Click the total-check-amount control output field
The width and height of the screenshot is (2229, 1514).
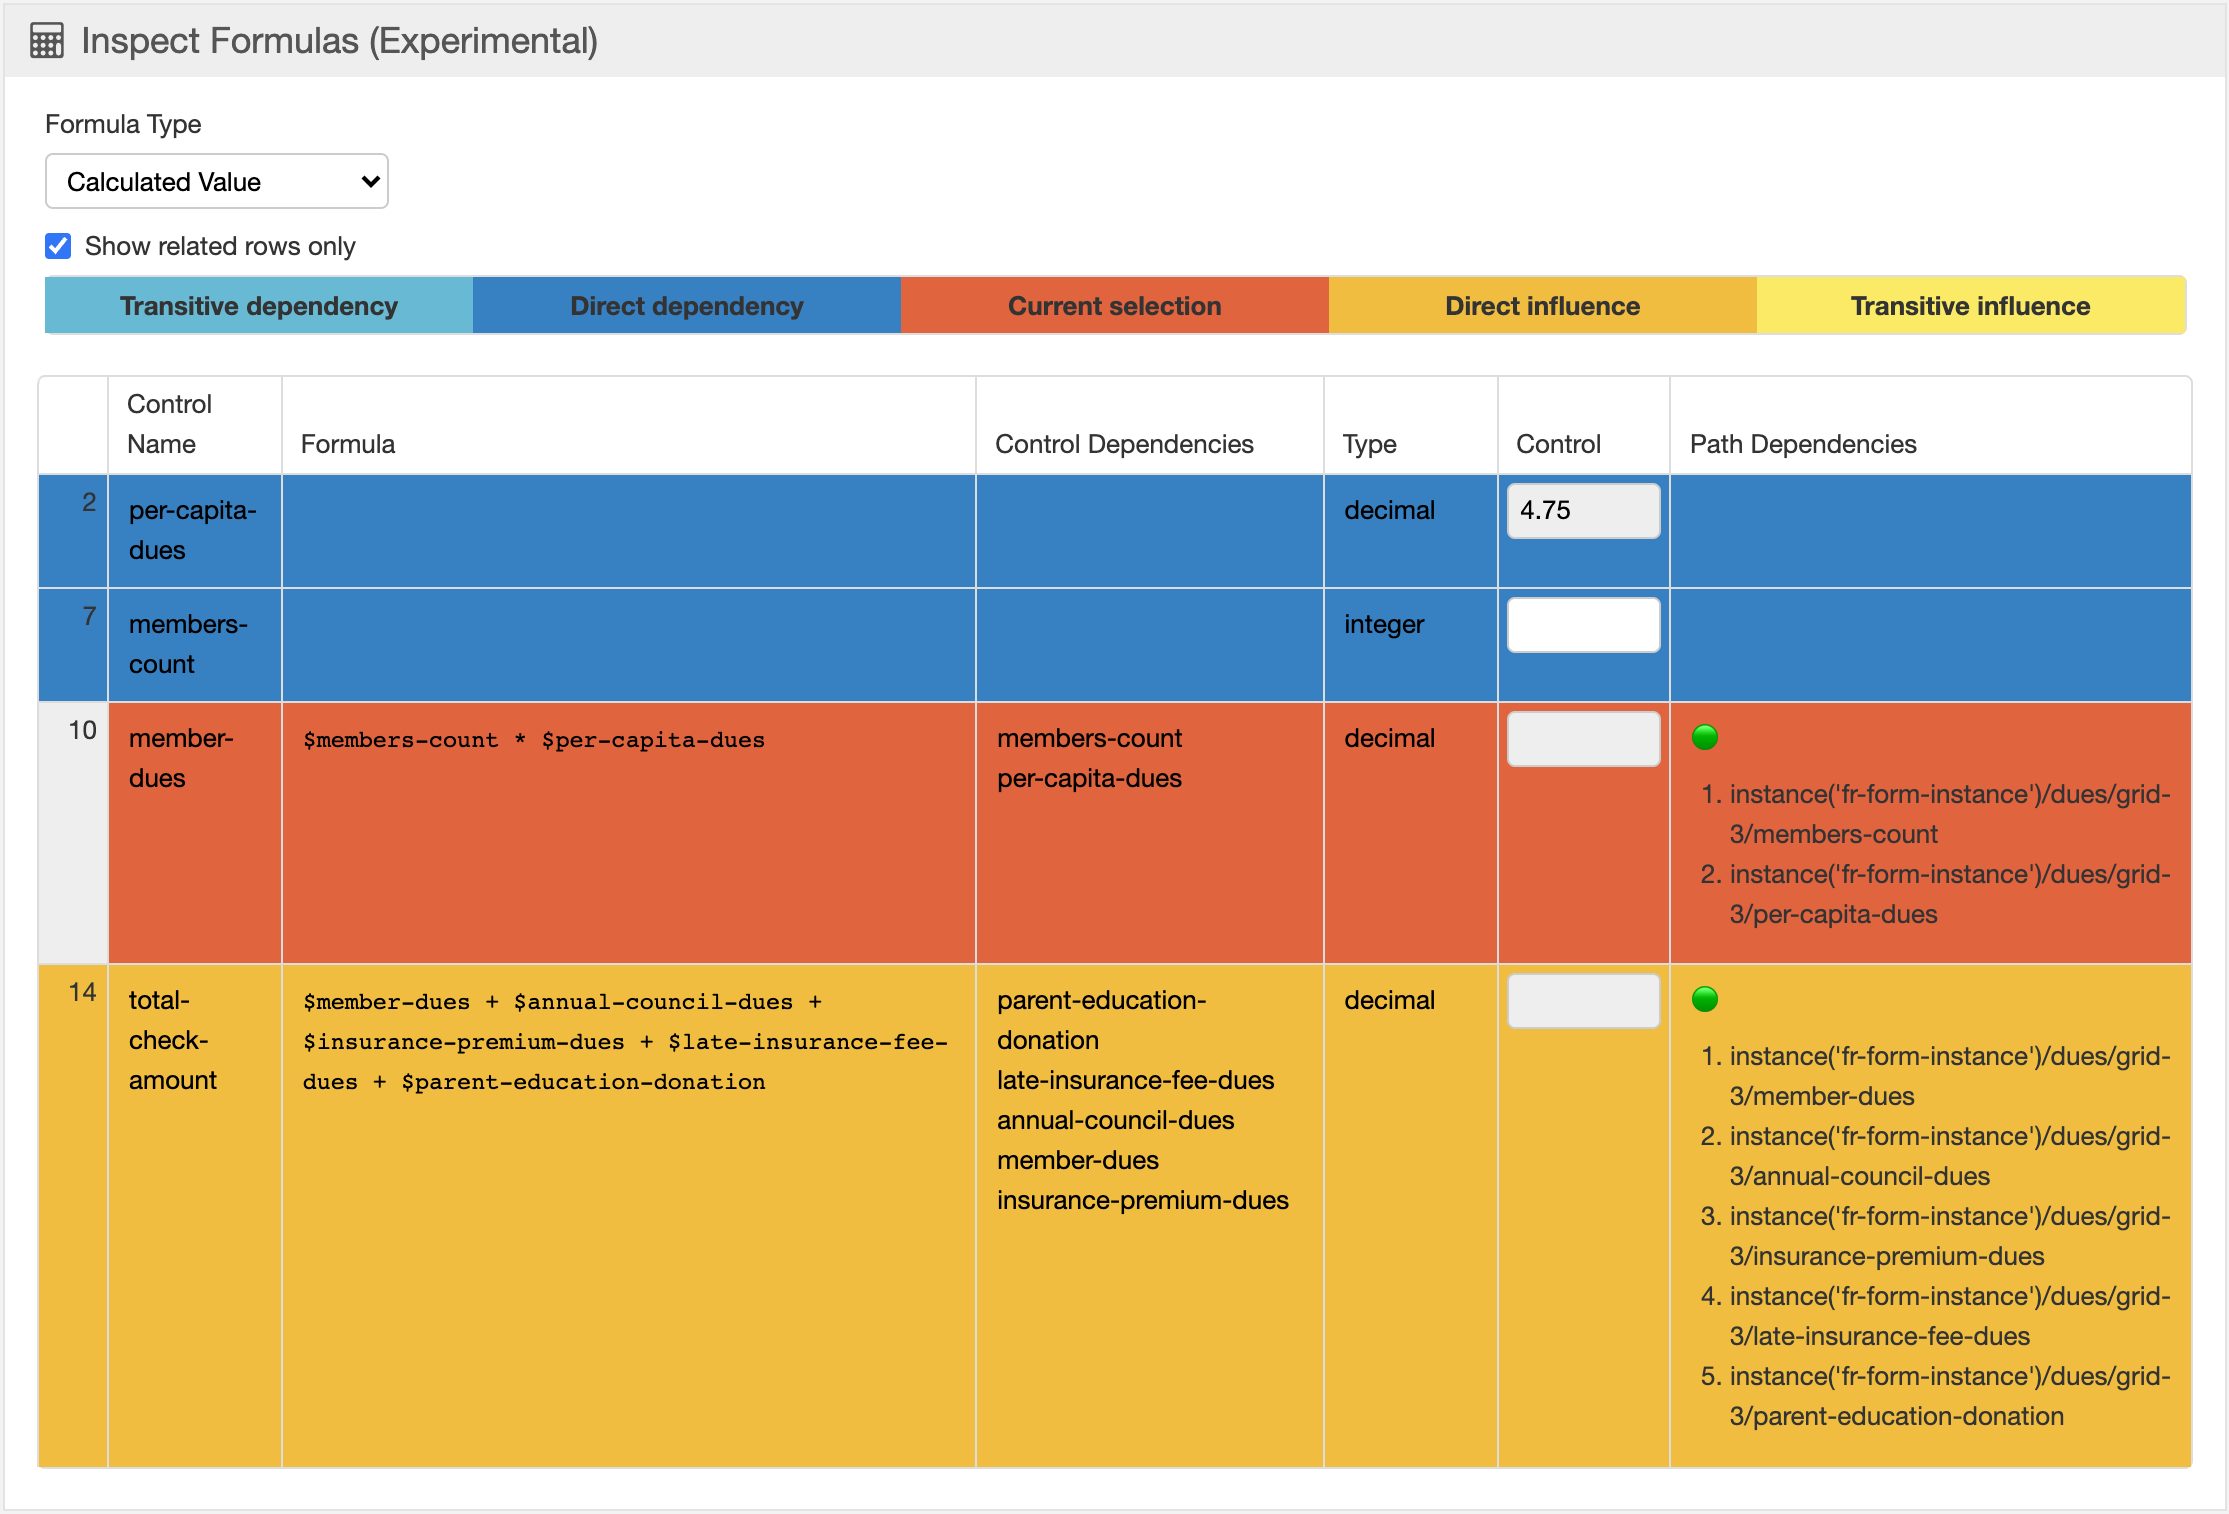[x=1584, y=1001]
